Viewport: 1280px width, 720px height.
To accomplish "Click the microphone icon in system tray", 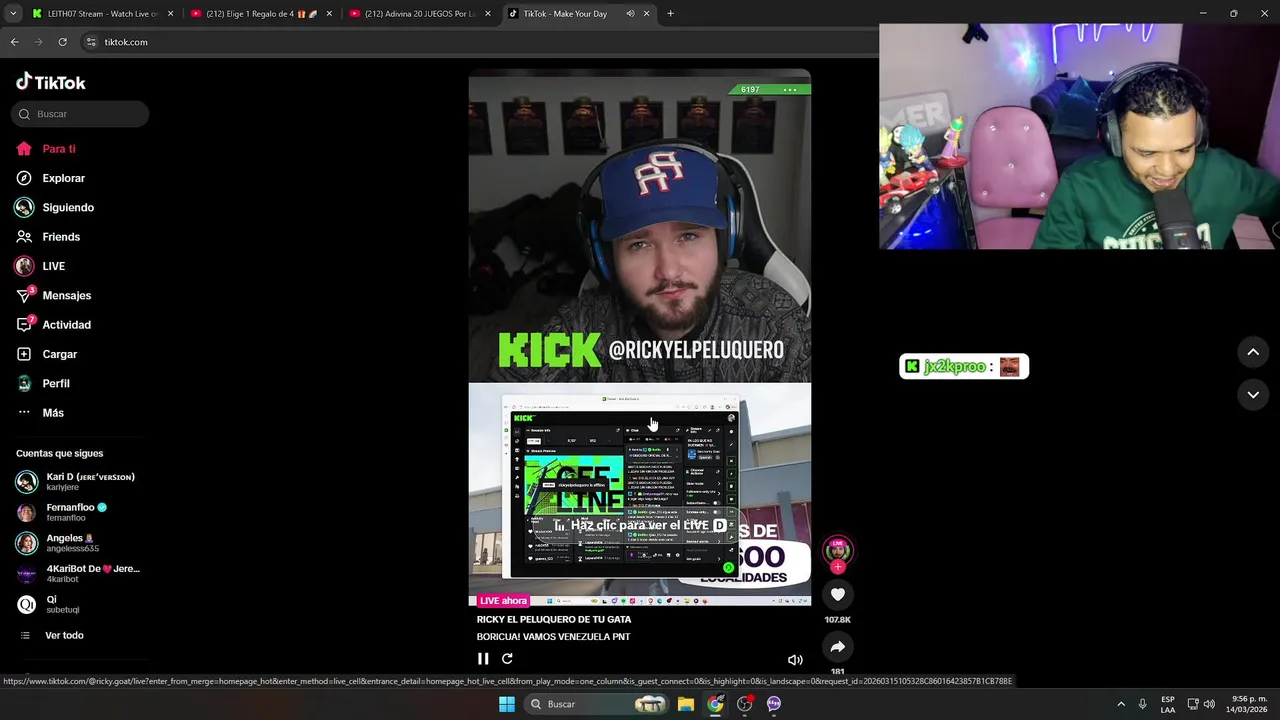I will tap(1142, 704).
